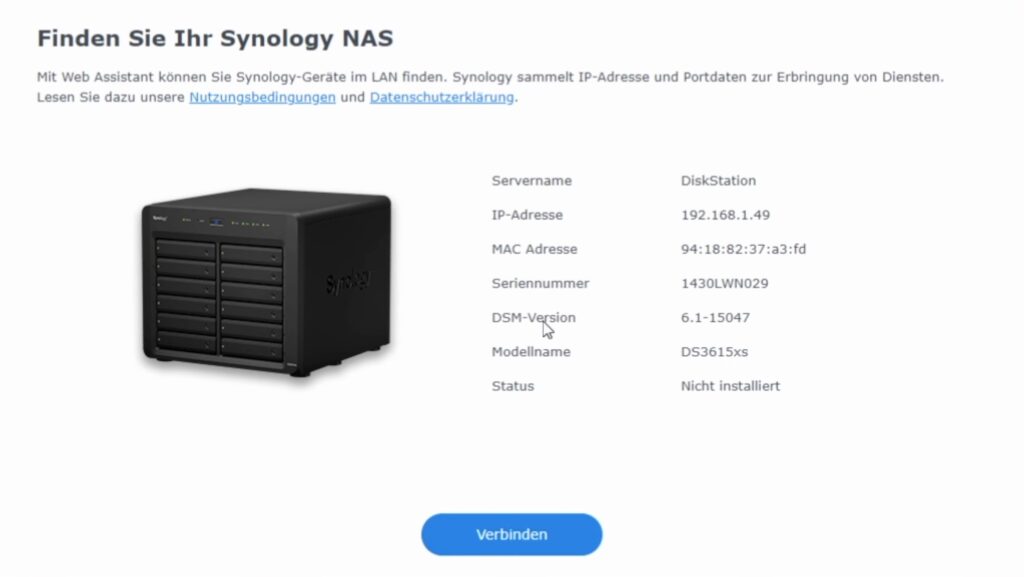The height and width of the screenshot is (577, 1024).
Task: Click the Seriennummer label
Action: point(540,283)
